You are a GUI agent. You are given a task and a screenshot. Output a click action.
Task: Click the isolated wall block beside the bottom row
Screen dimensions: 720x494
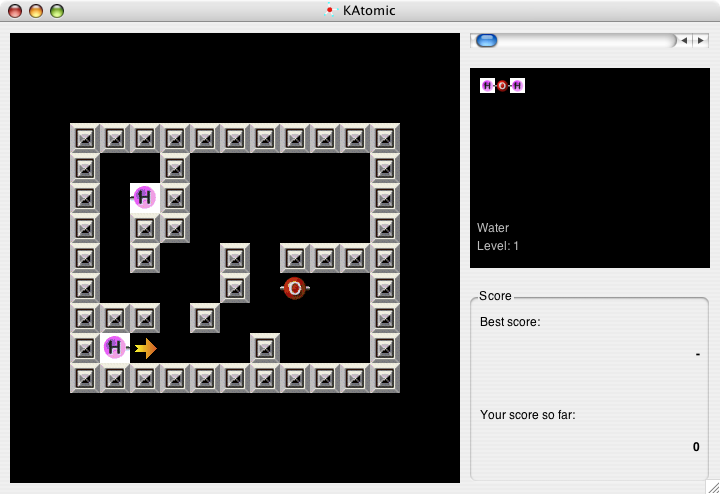pos(265,348)
